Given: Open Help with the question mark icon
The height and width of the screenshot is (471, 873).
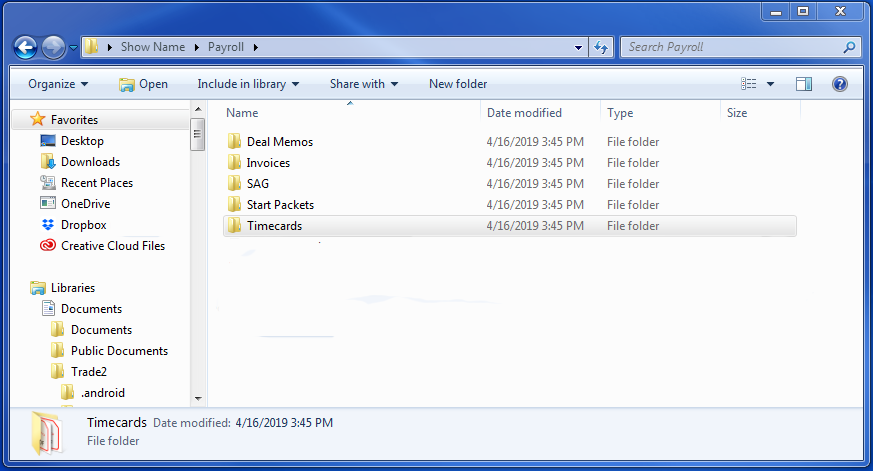Looking at the screenshot, I should pos(840,84).
